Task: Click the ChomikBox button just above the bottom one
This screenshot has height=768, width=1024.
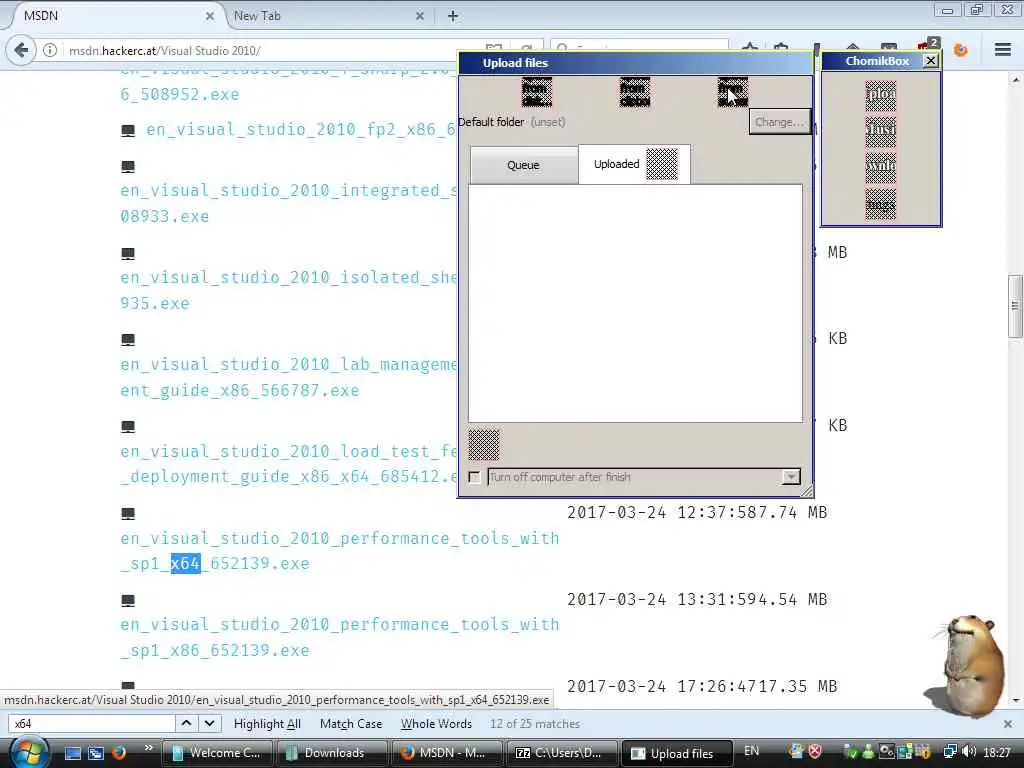Action: coord(880,168)
